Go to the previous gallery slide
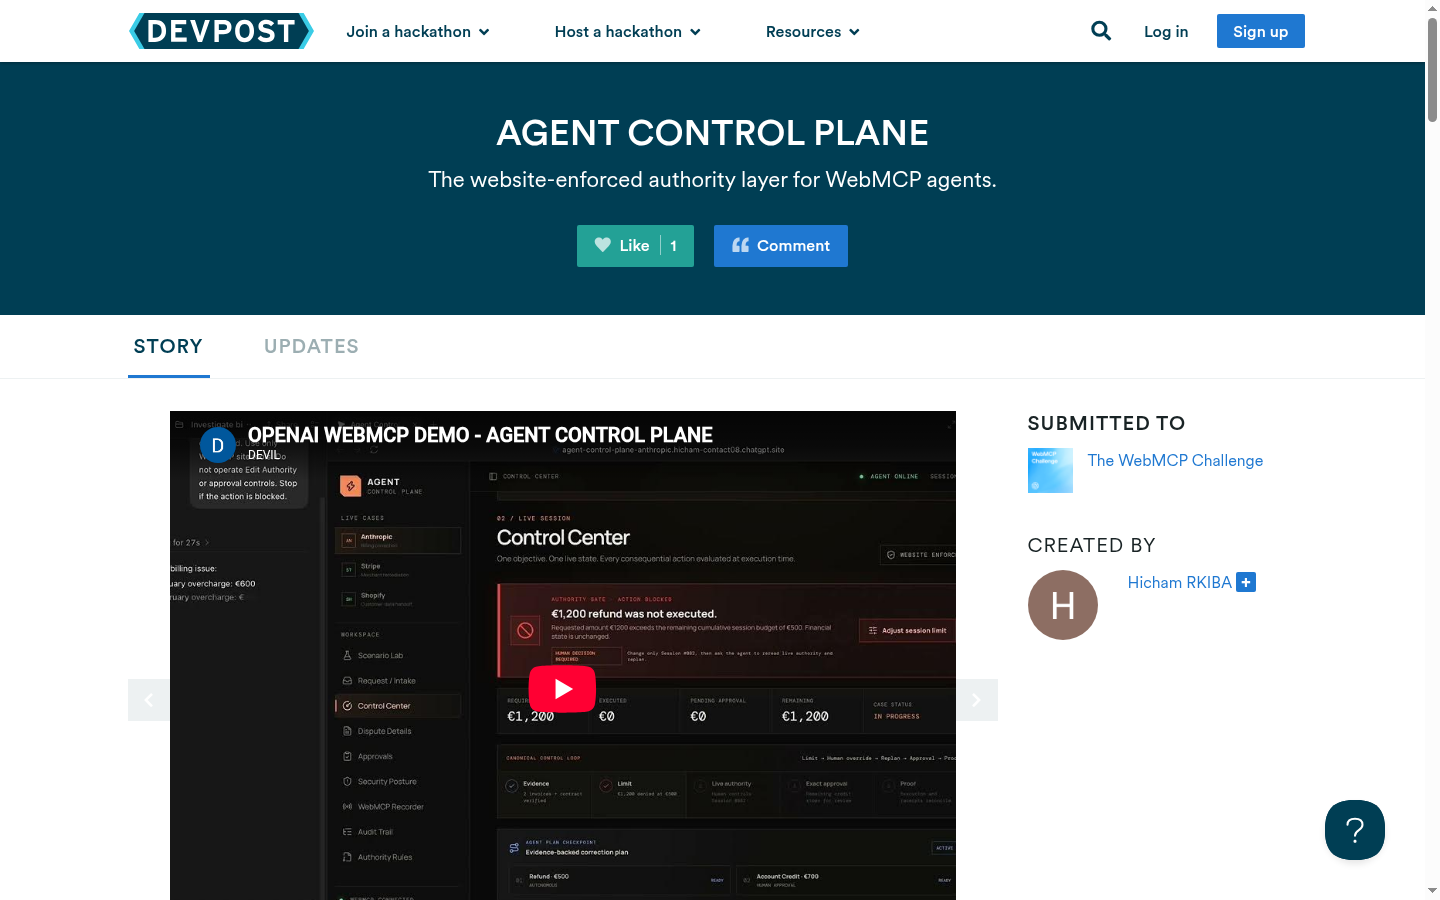This screenshot has height=900, width=1440. 149,700
